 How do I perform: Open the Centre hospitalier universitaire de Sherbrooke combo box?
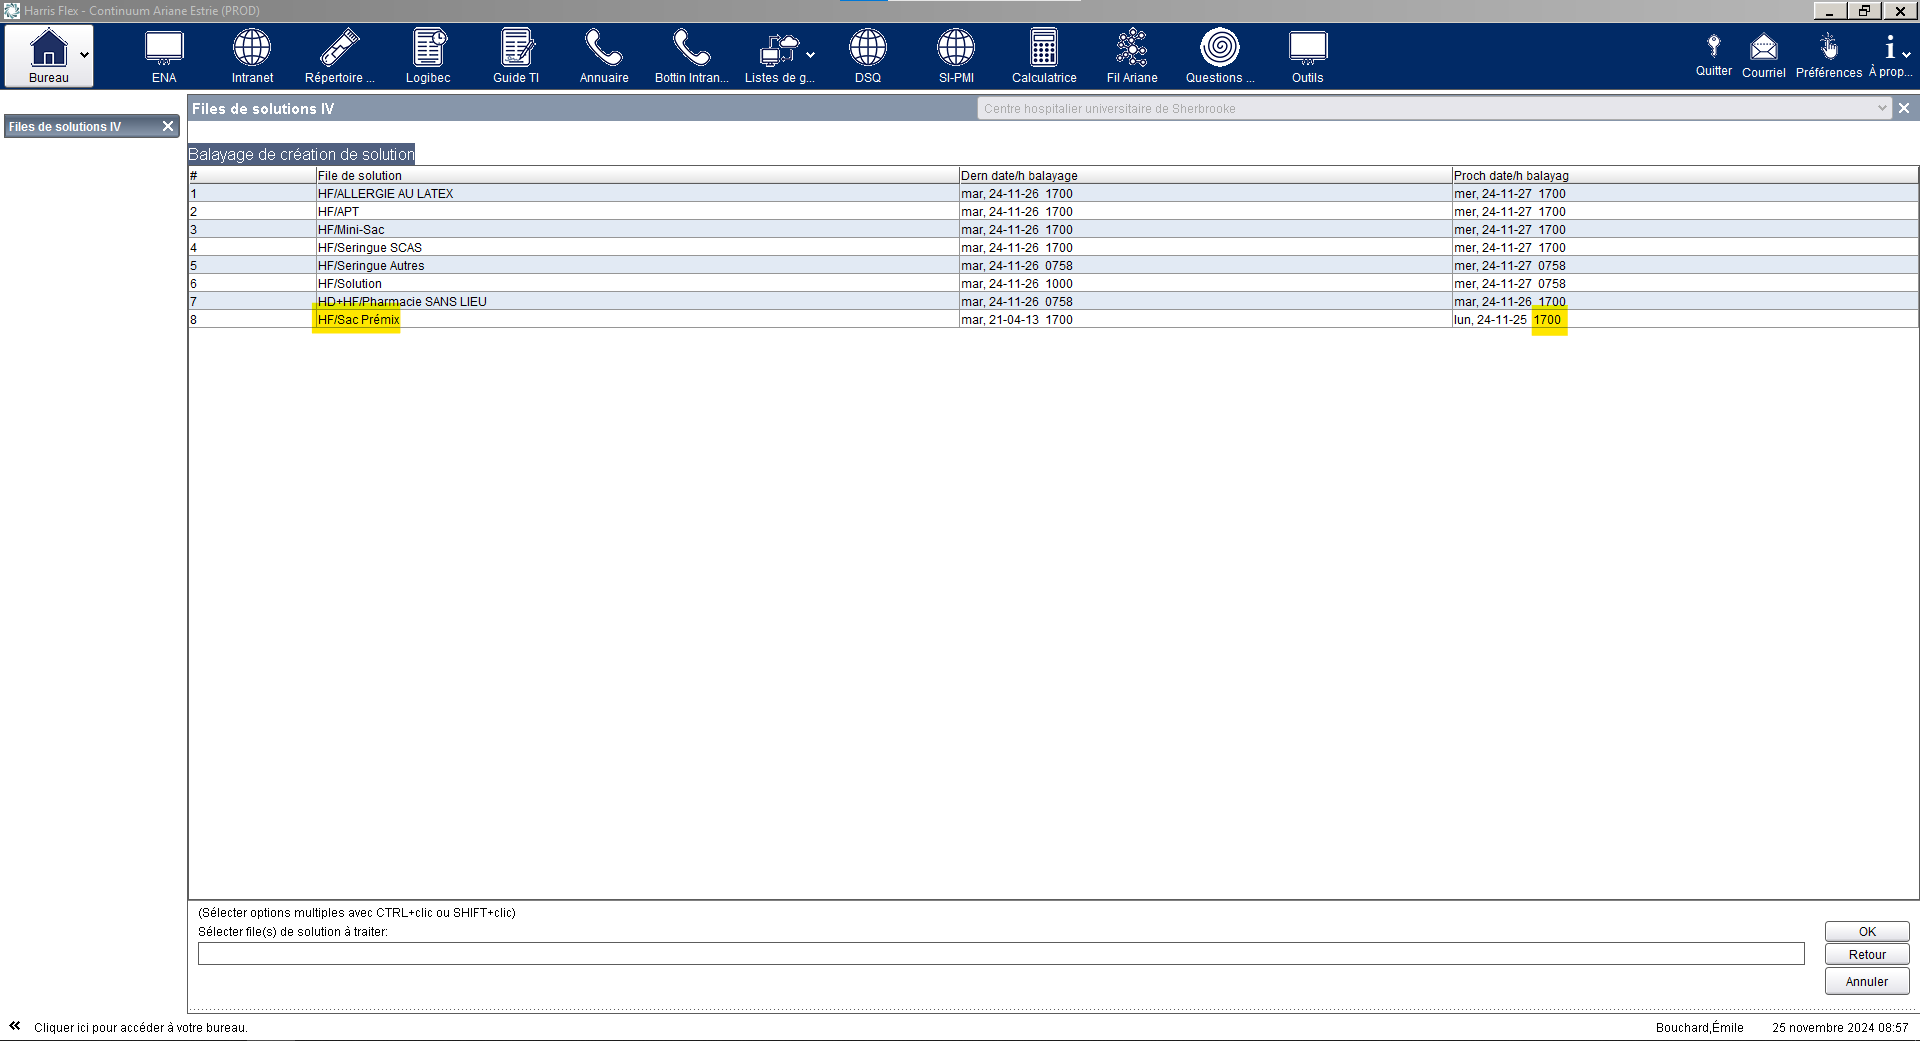(1433, 108)
